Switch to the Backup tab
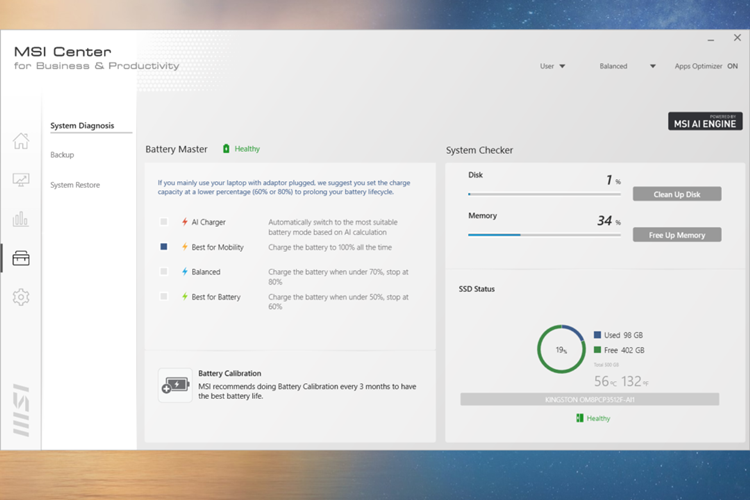 [62, 155]
